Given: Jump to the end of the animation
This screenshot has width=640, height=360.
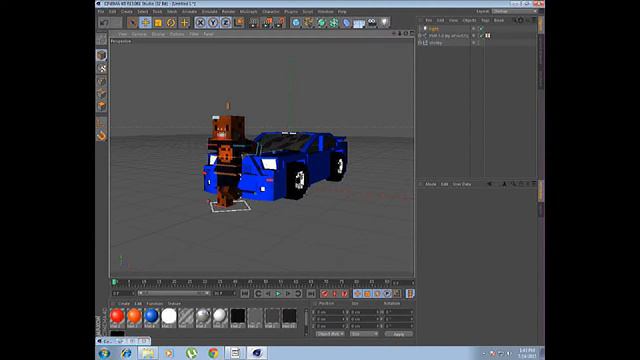Looking at the screenshot, I should [x=311, y=293].
